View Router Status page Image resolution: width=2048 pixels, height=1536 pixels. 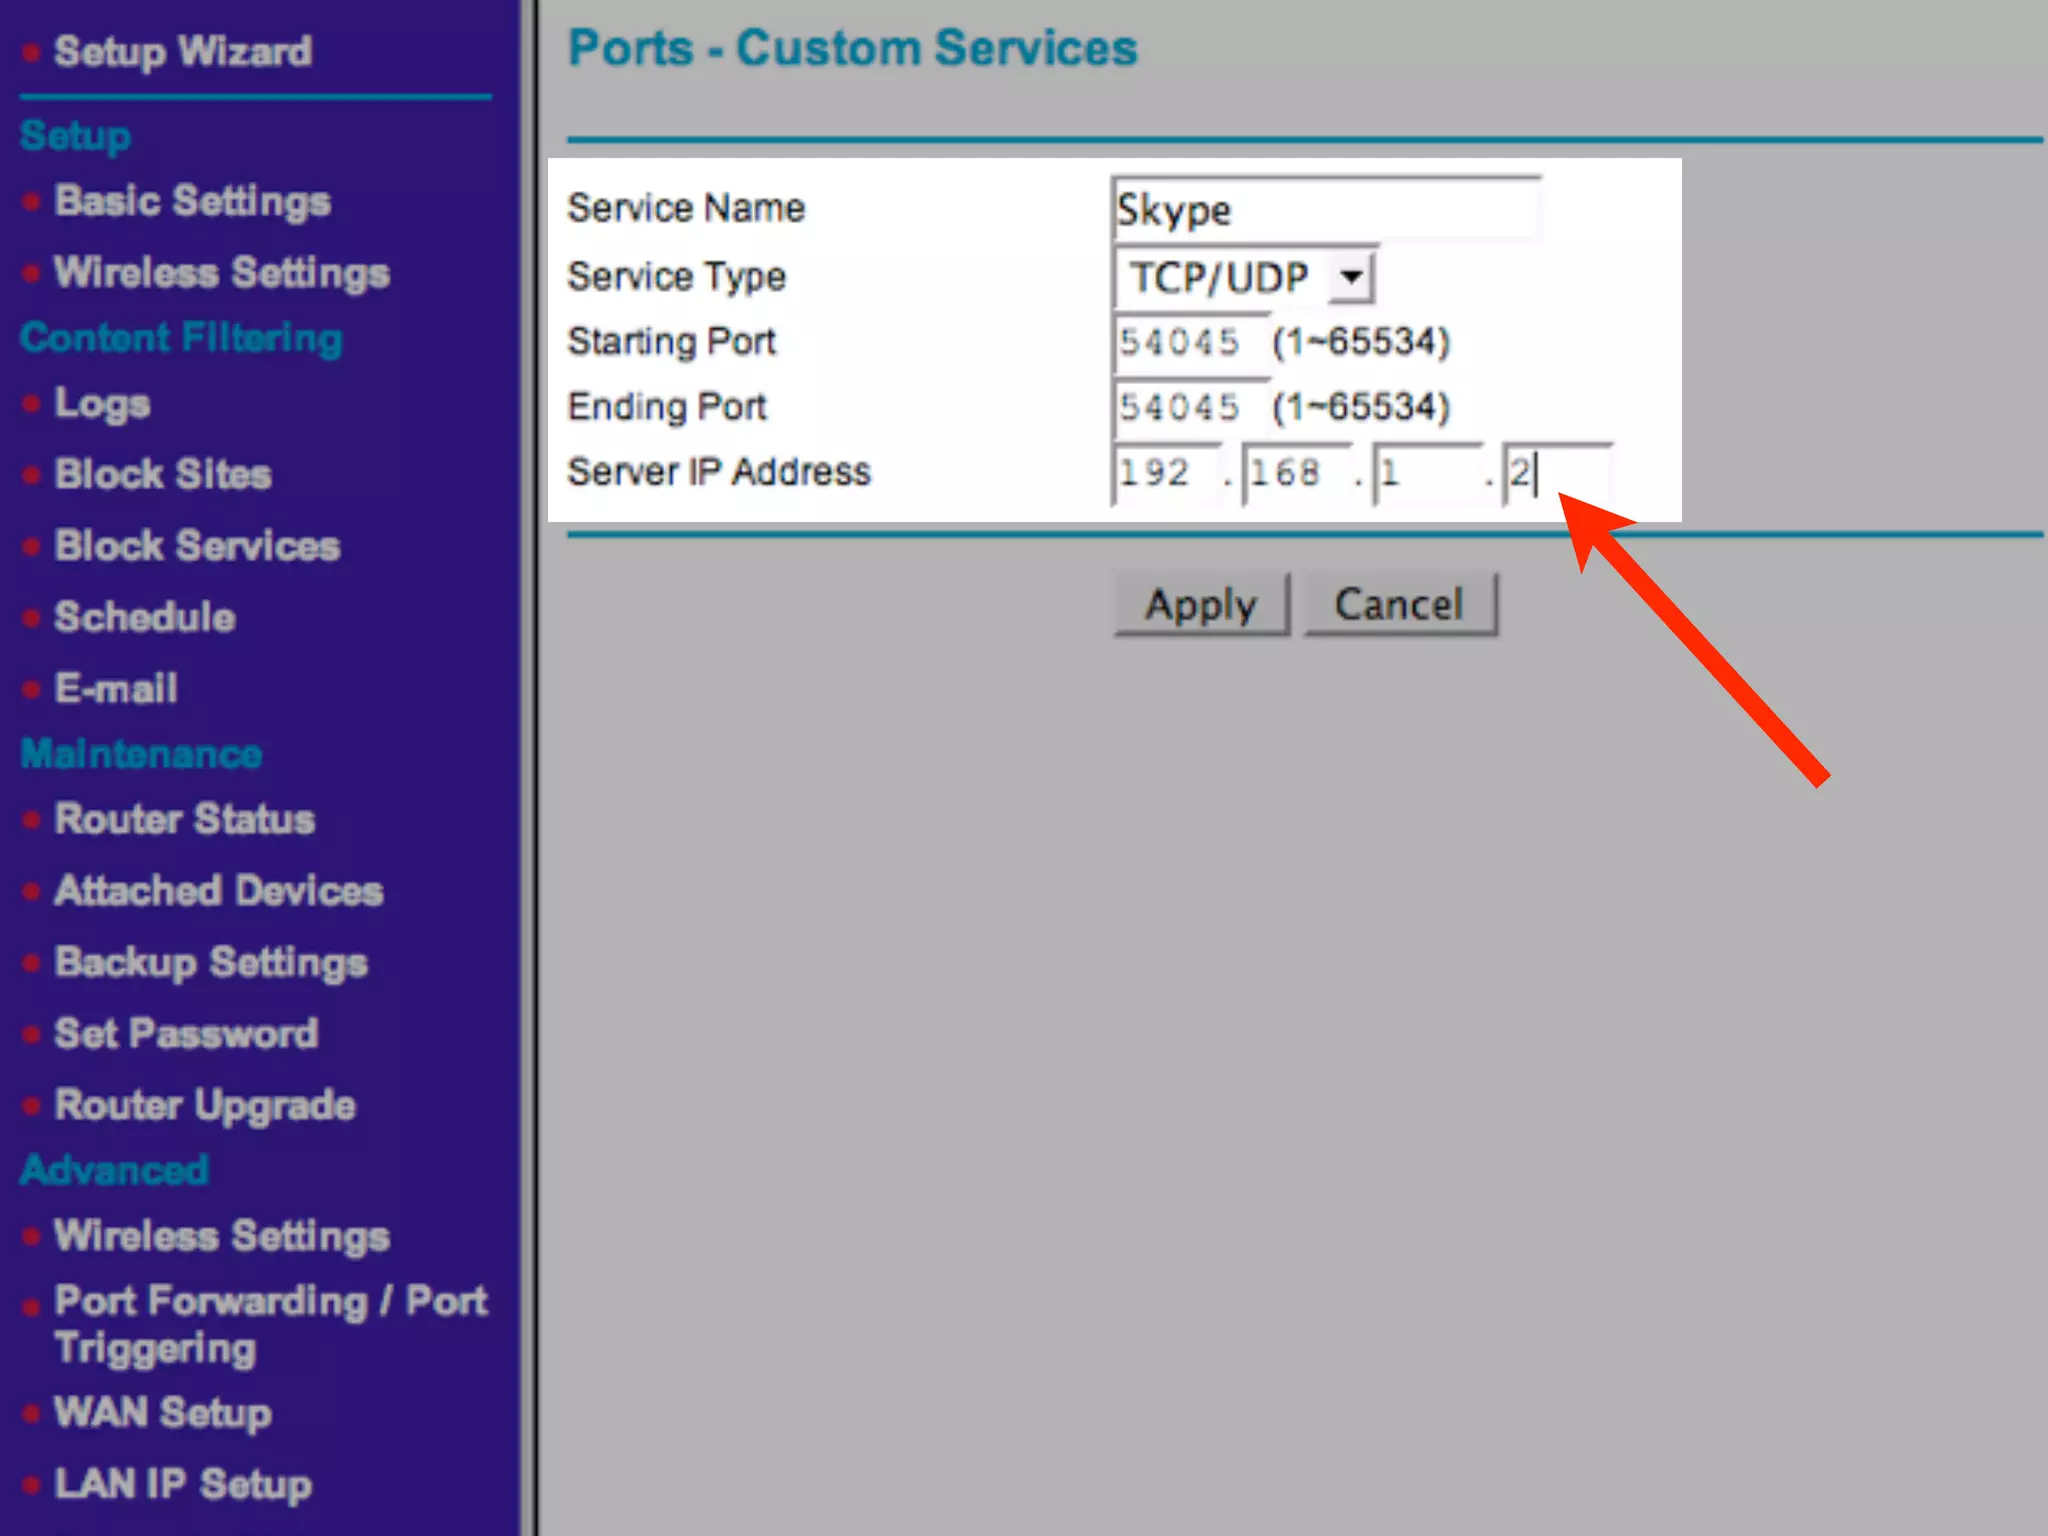tap(185, 819)
